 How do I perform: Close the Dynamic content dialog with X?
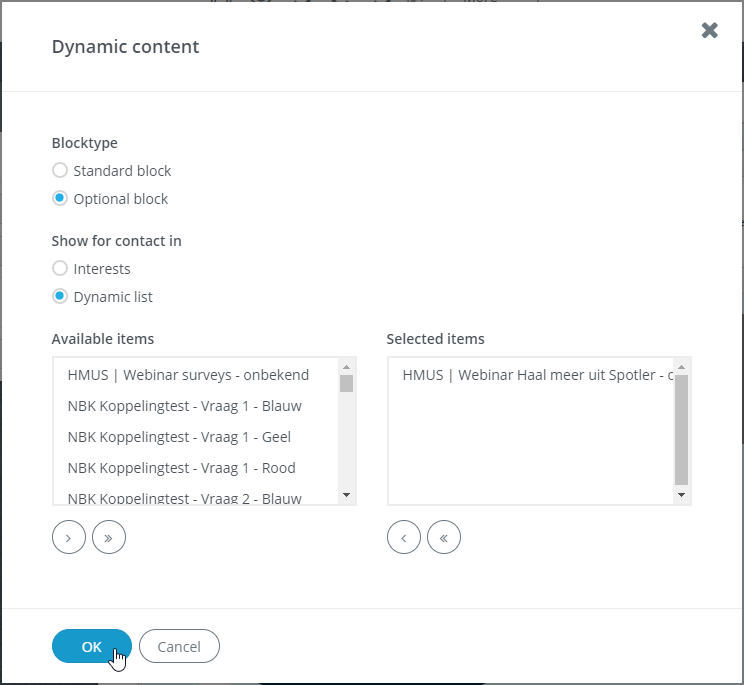(709, 30)
